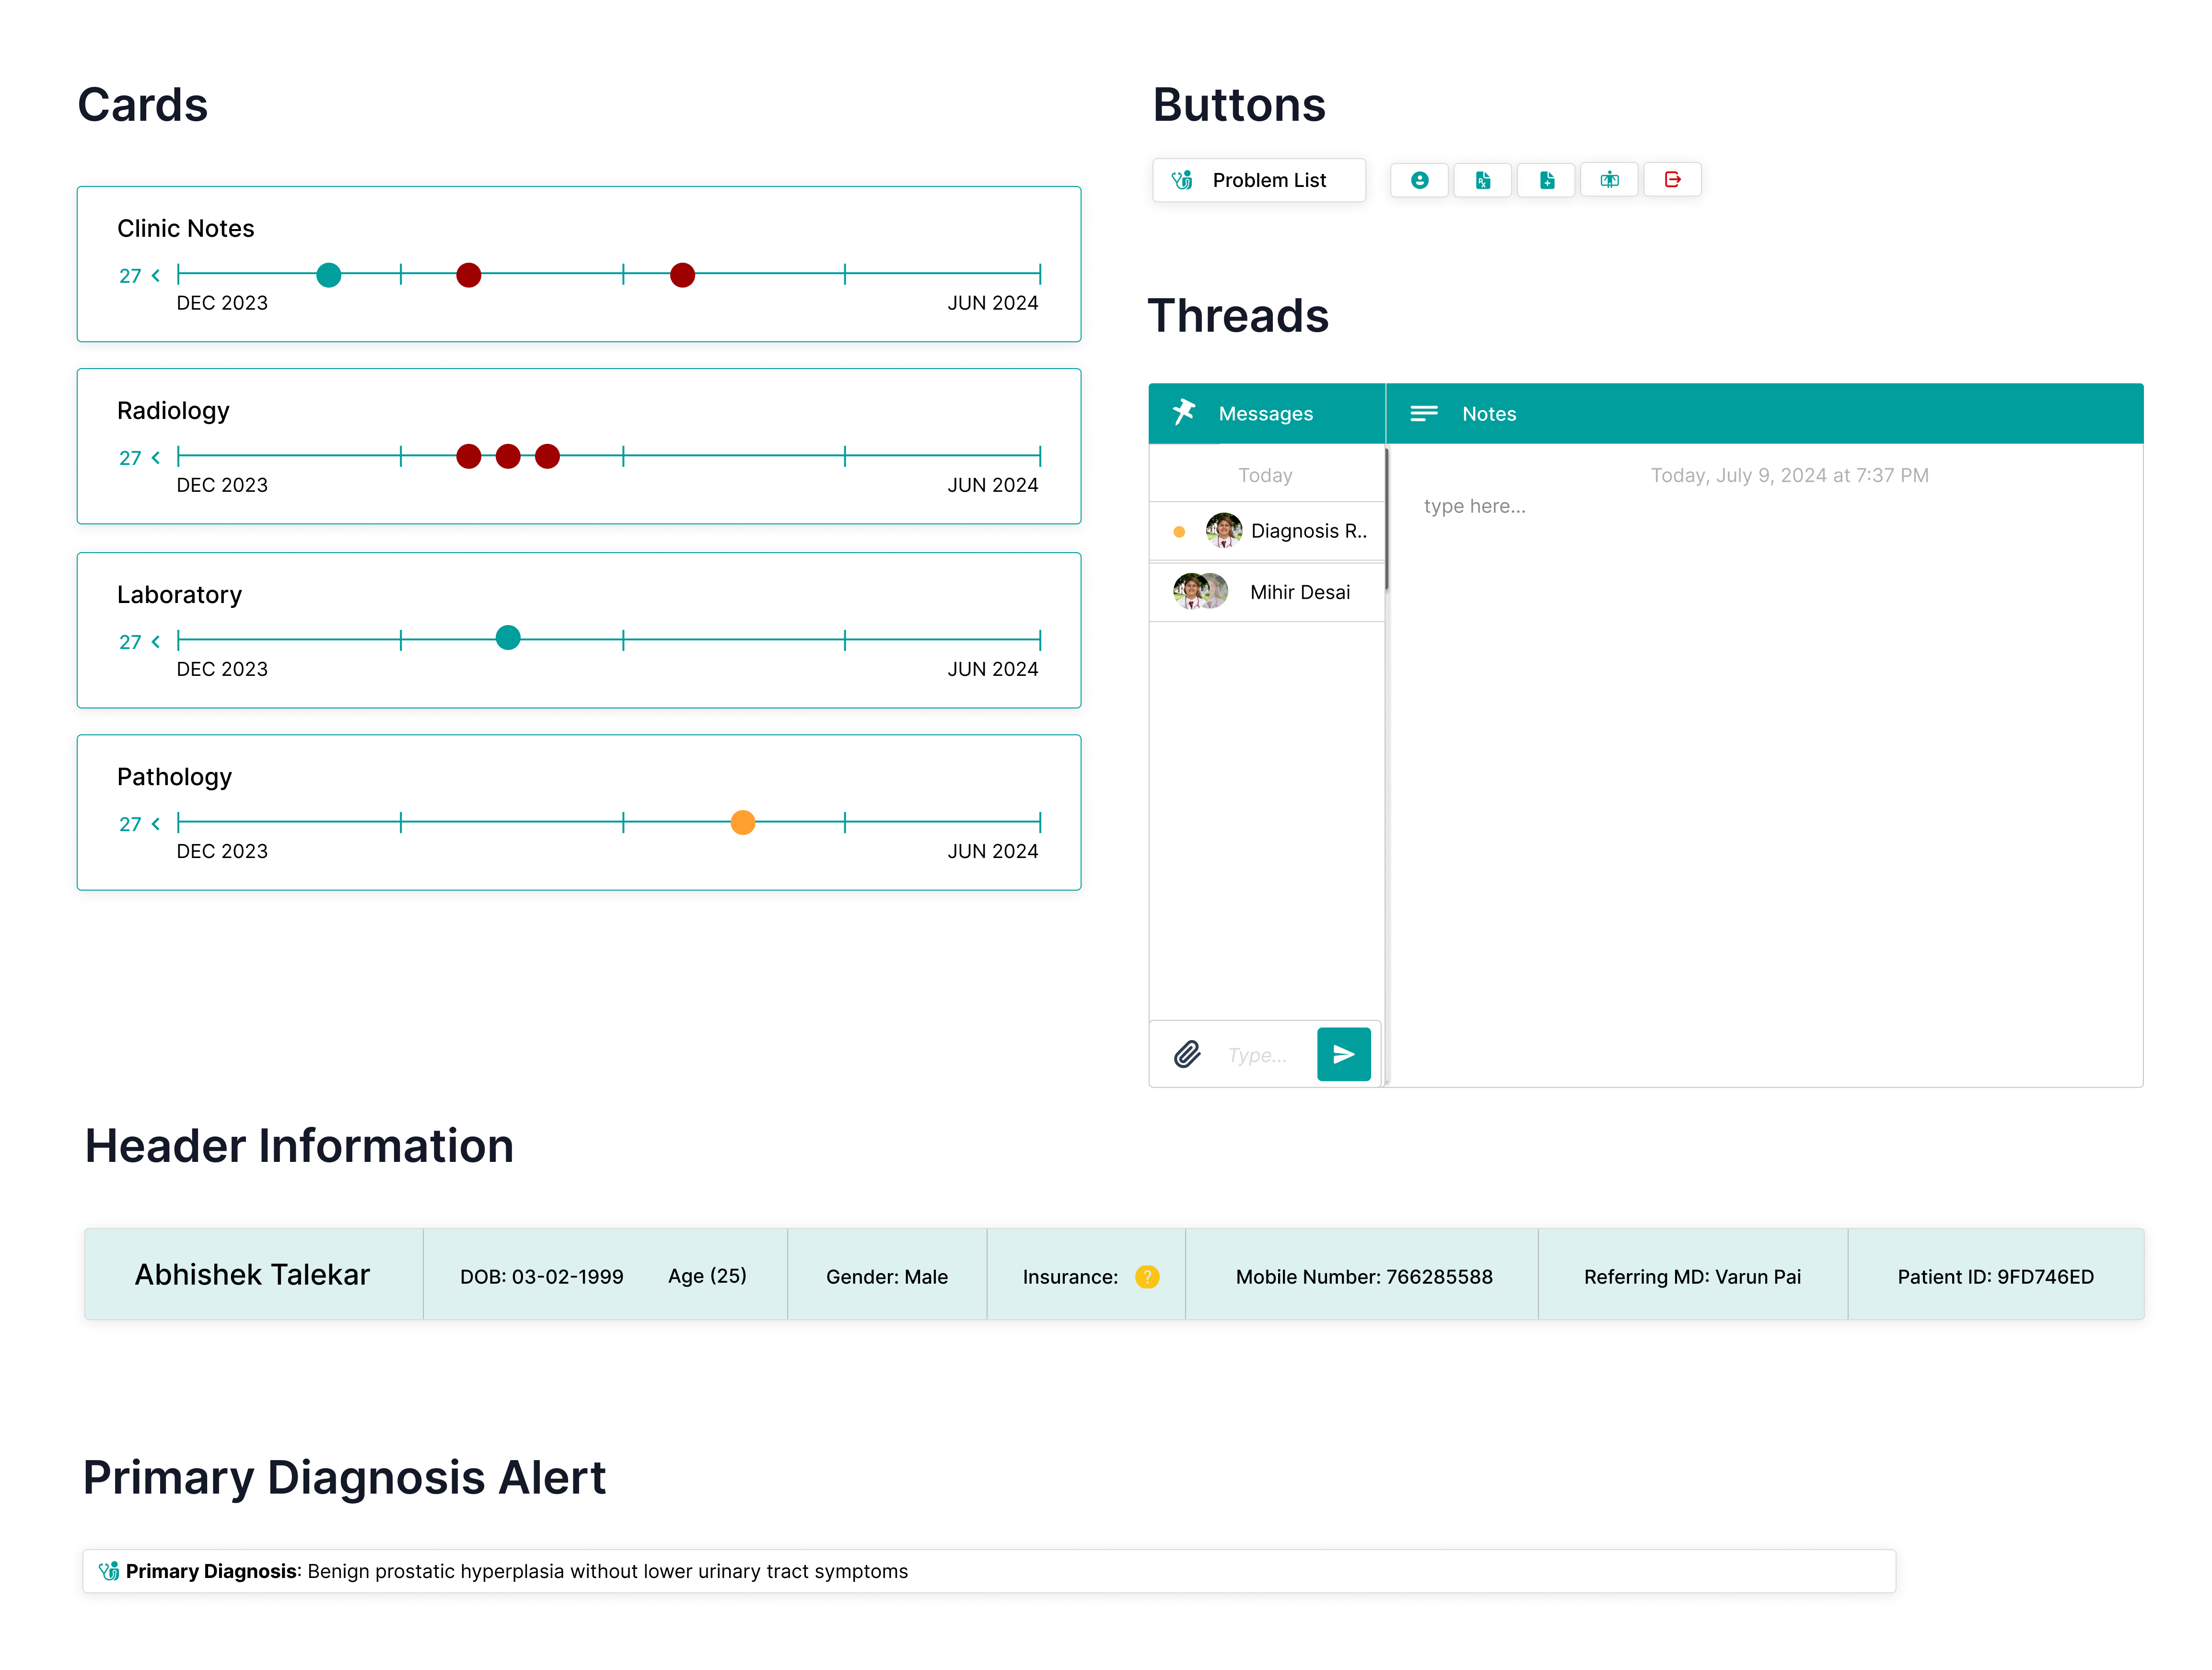Click the add document plus icon
Viewport: 2212px width, 1670px height.
coord(1546,180)
